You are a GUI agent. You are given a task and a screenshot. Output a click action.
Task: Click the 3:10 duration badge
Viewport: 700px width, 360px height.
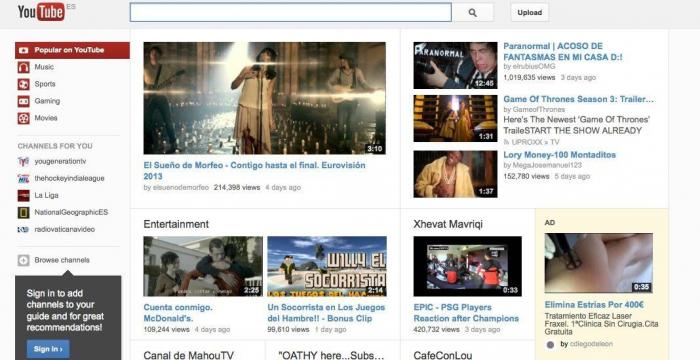374,148
